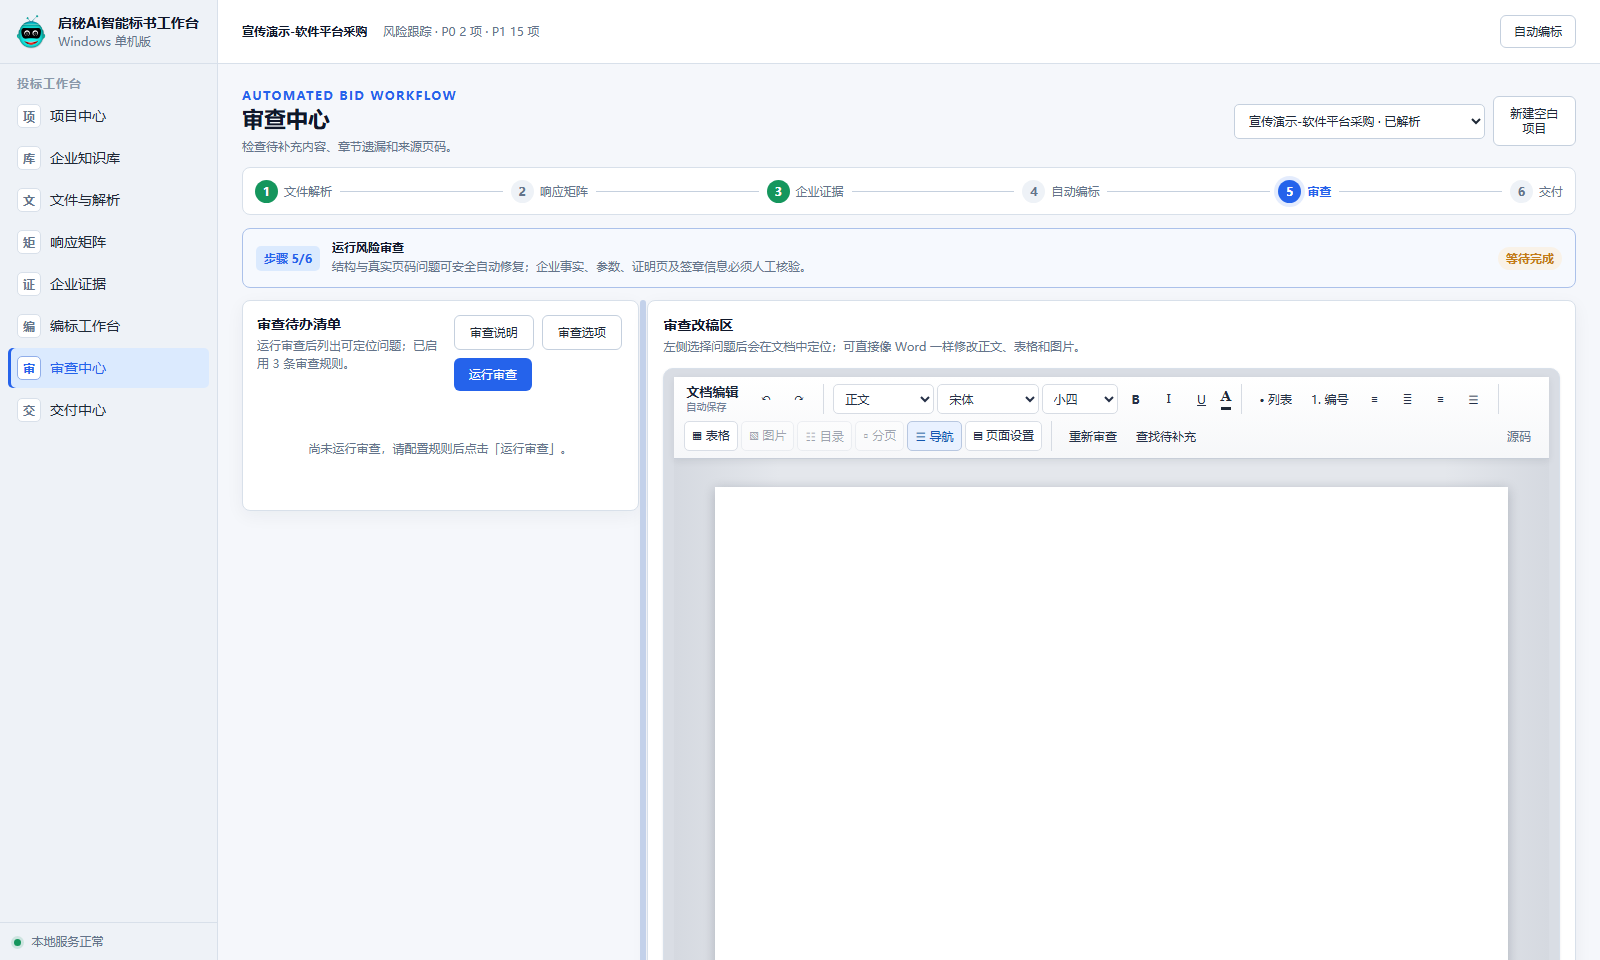The image size is (1600, 960).
Task: Open 响应矩阵 via its 矩 sidebar icon
Action: [29, 242]
